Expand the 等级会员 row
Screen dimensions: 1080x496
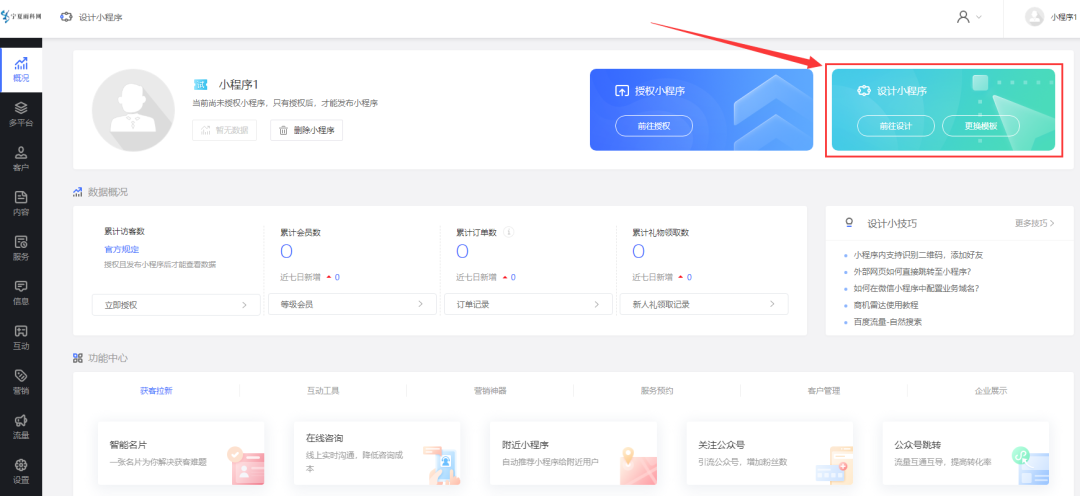tap(351, 304)
